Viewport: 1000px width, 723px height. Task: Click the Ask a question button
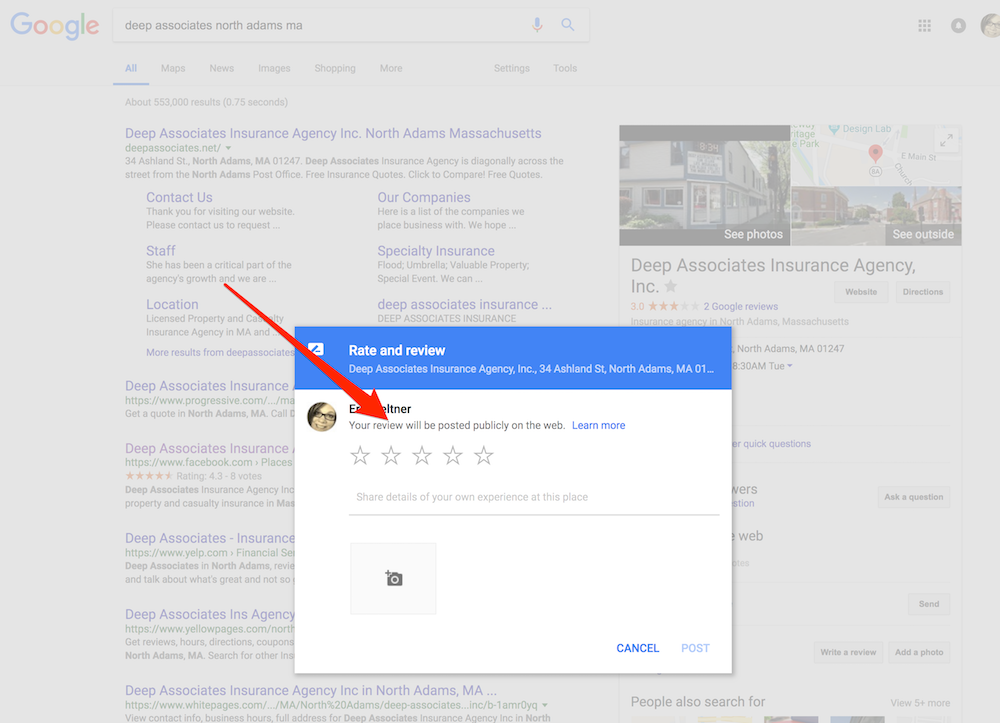click(x=913, y=497)
